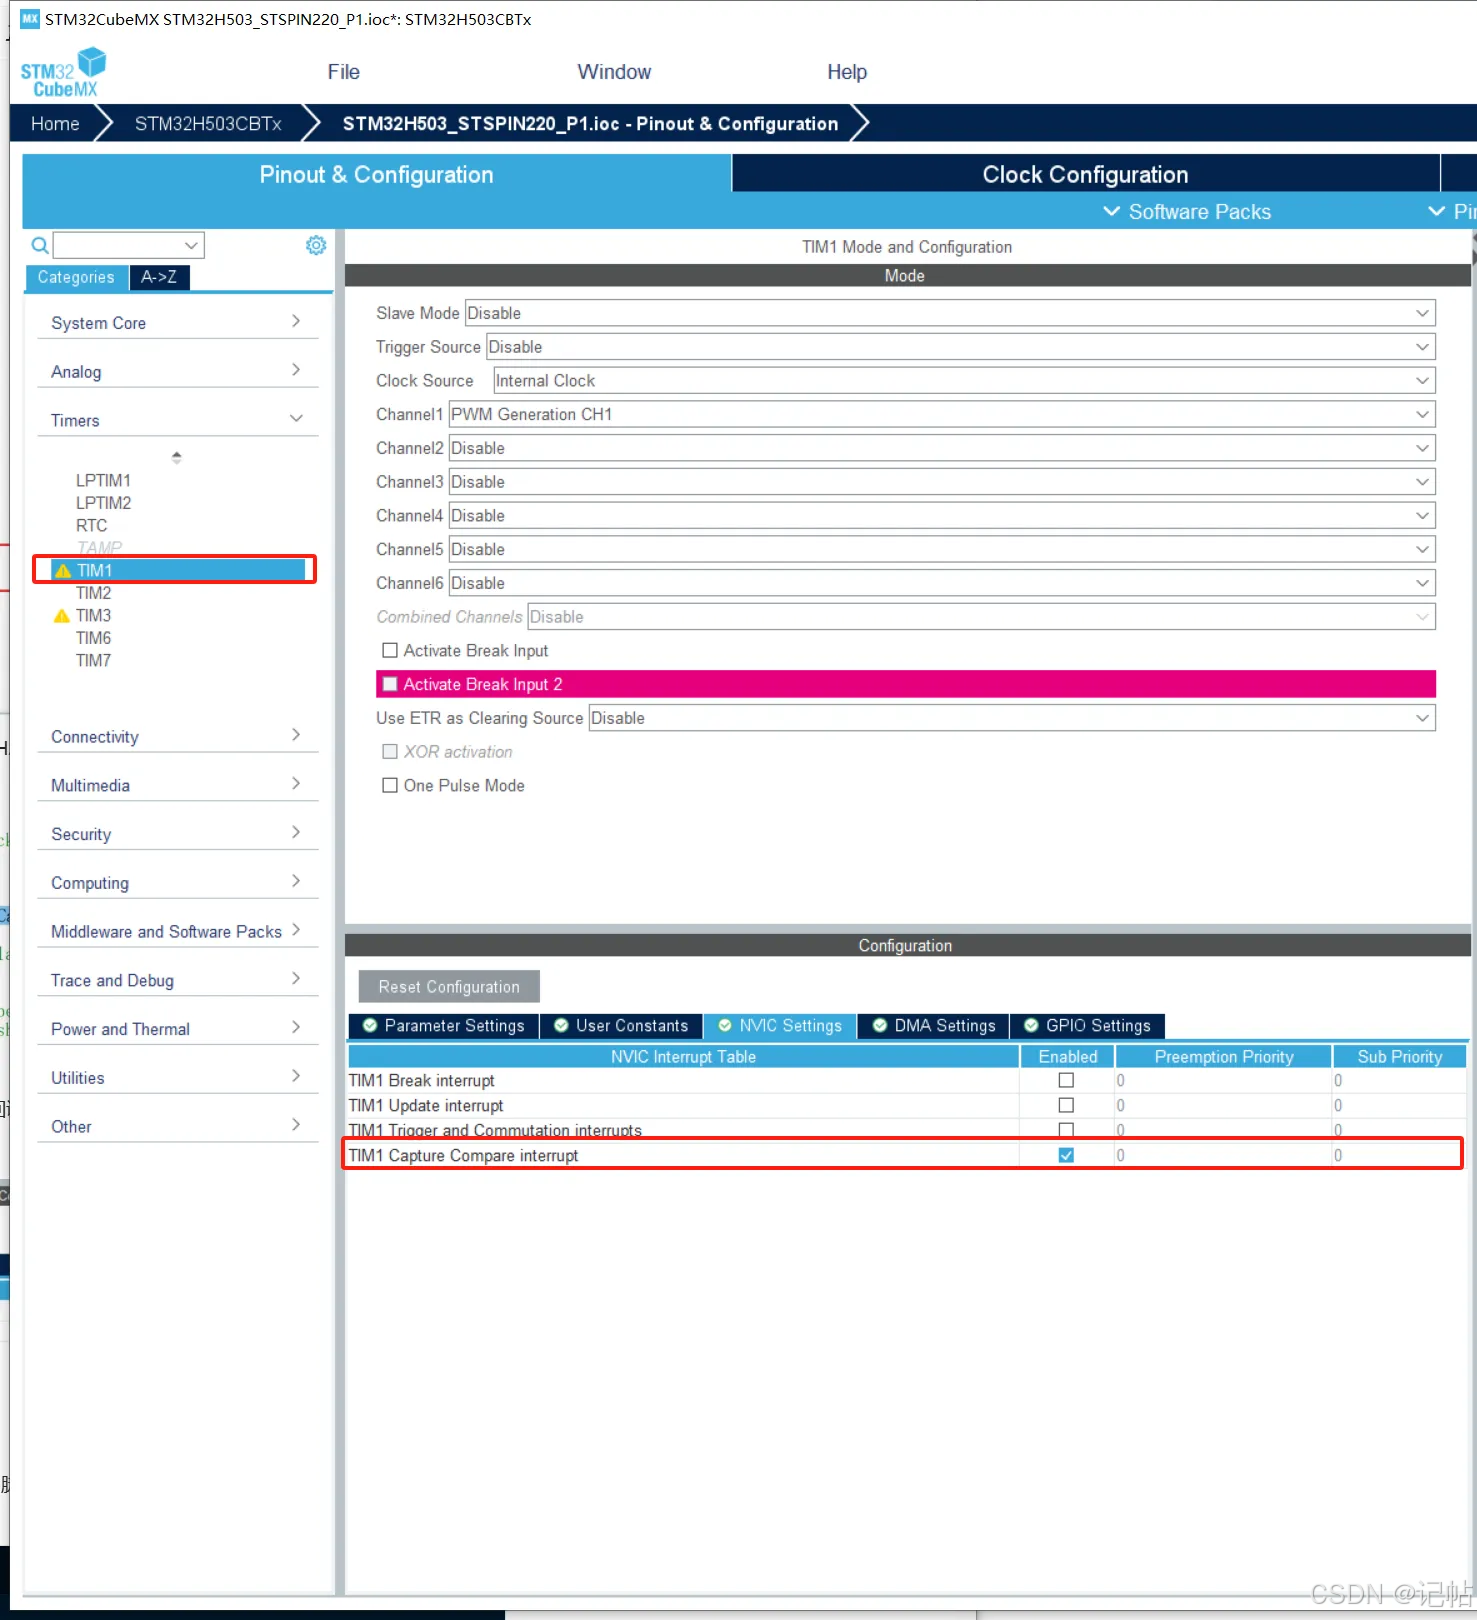The height and width of the screenshot is (1620, 1477).
Task: Click the warning icon next to TIM3
Action: pos(62,616)
